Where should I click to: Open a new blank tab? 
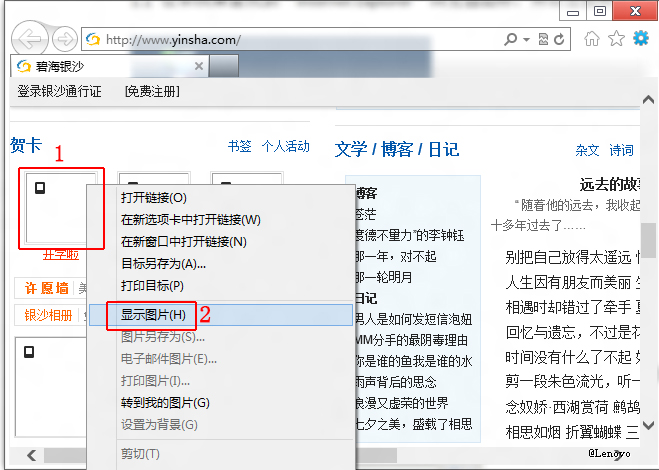click(224, 66)
